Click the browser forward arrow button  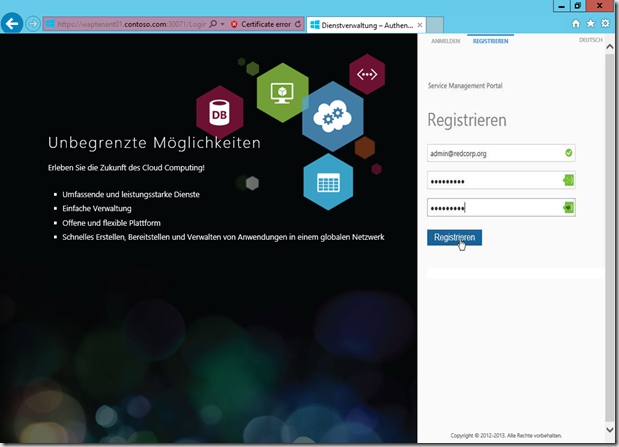pos(33,24)
